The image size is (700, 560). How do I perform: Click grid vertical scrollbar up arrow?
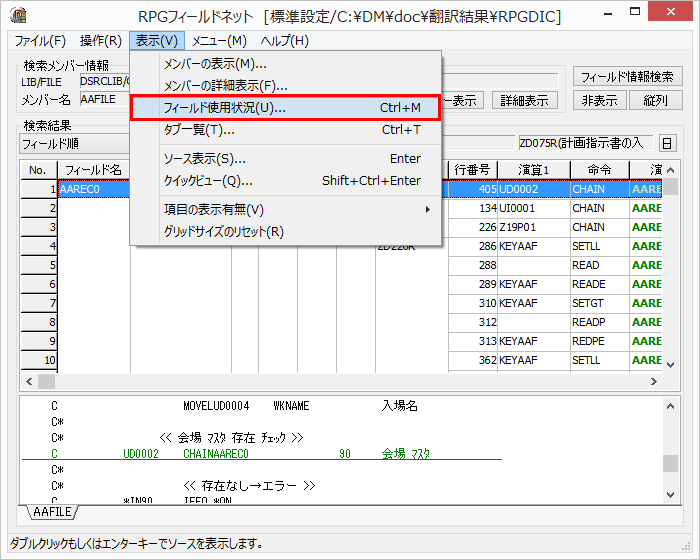[x=670, y=170]
